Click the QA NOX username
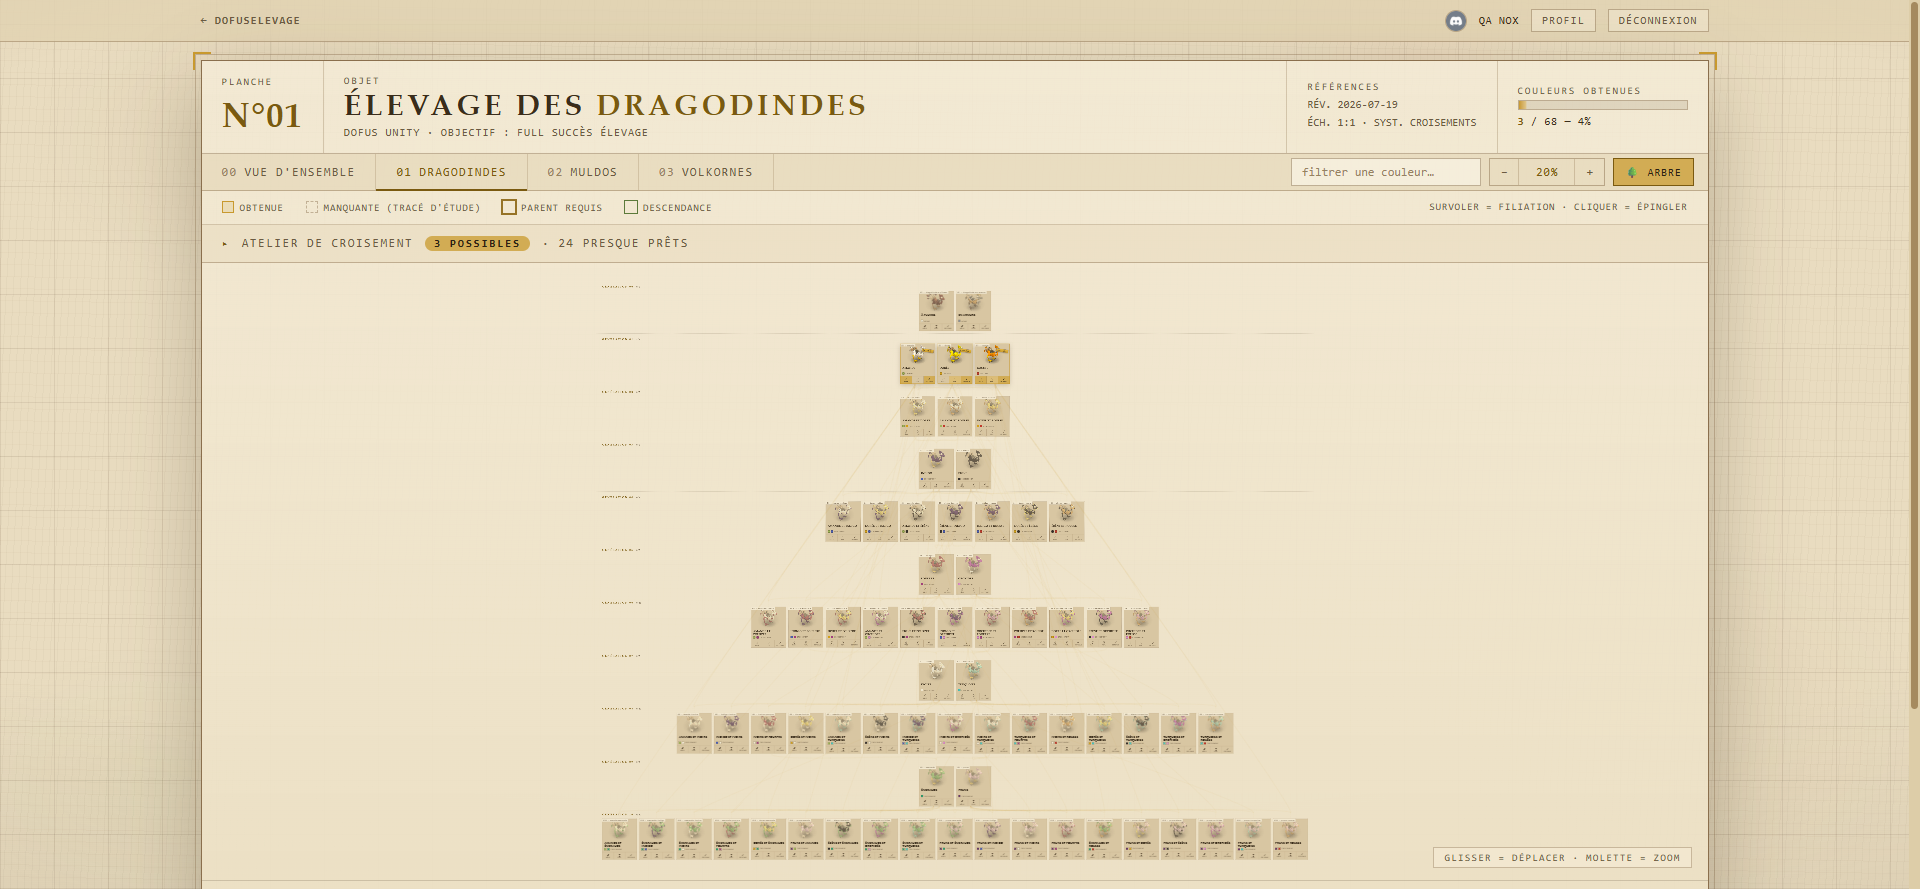The image size is (1920, 889). pyautogui.click(x=1498, y=20)
